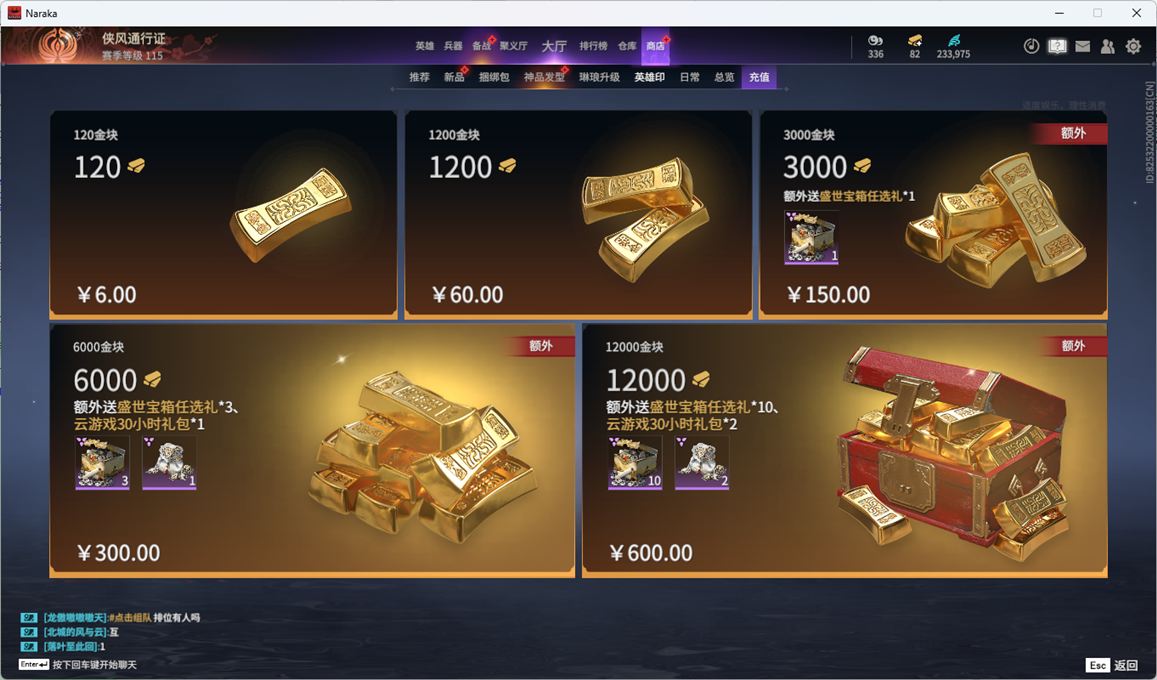This screenshot has height=680, width=1157.
Task: Open the 推荐 recommended sub-tab
Action: [419, 77]
